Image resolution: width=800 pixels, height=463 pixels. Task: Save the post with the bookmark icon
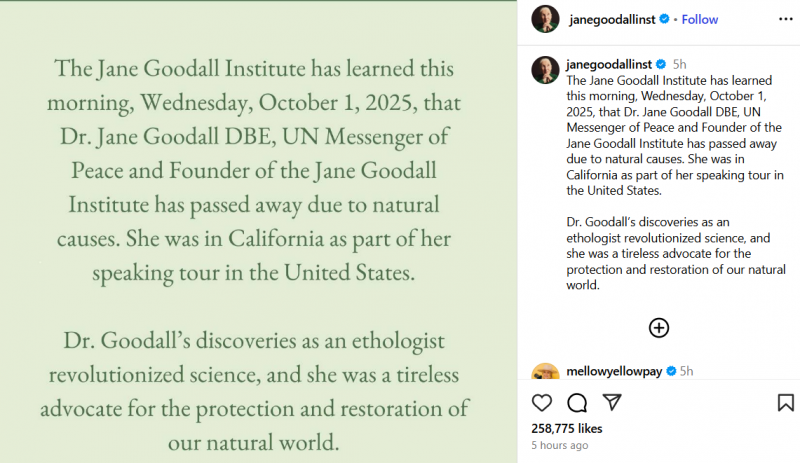[x=785, y=403]
